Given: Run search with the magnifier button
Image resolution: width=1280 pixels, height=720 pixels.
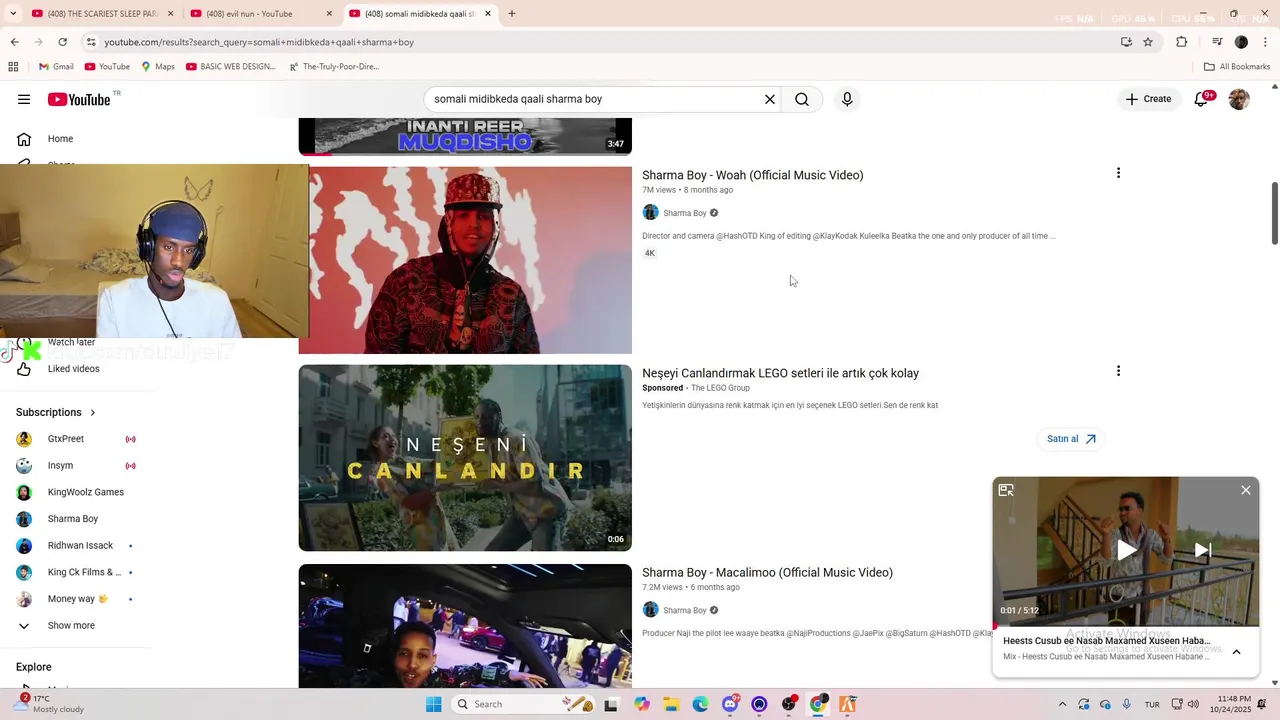Looking at the screenshot, I should (x=802, y=99).
